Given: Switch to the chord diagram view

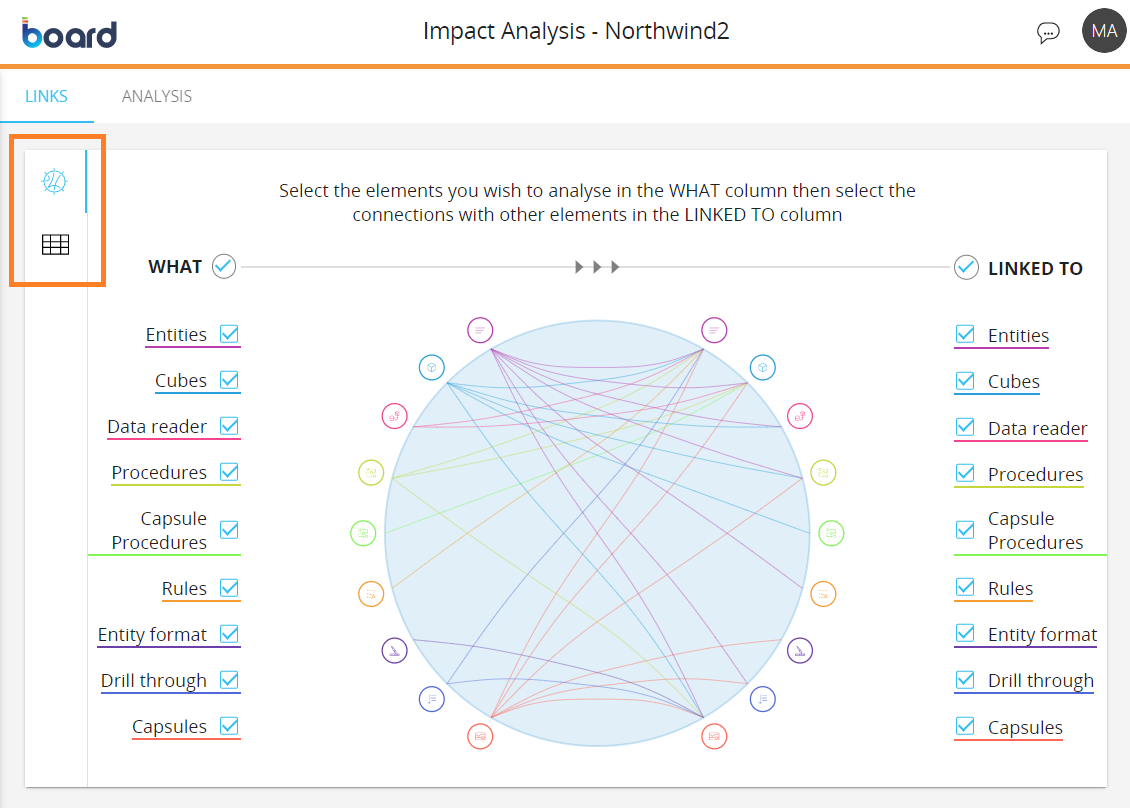Looking at the screenshot, I should [54, 181].
